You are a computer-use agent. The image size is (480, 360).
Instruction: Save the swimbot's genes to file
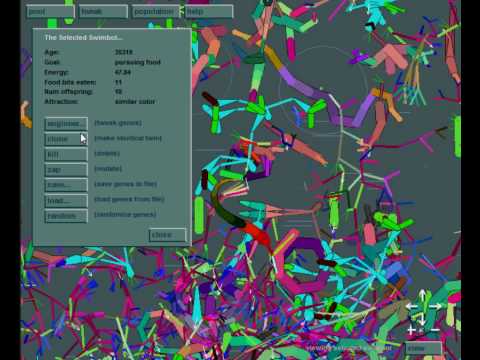pyautogui.click(x=66, y=185)
